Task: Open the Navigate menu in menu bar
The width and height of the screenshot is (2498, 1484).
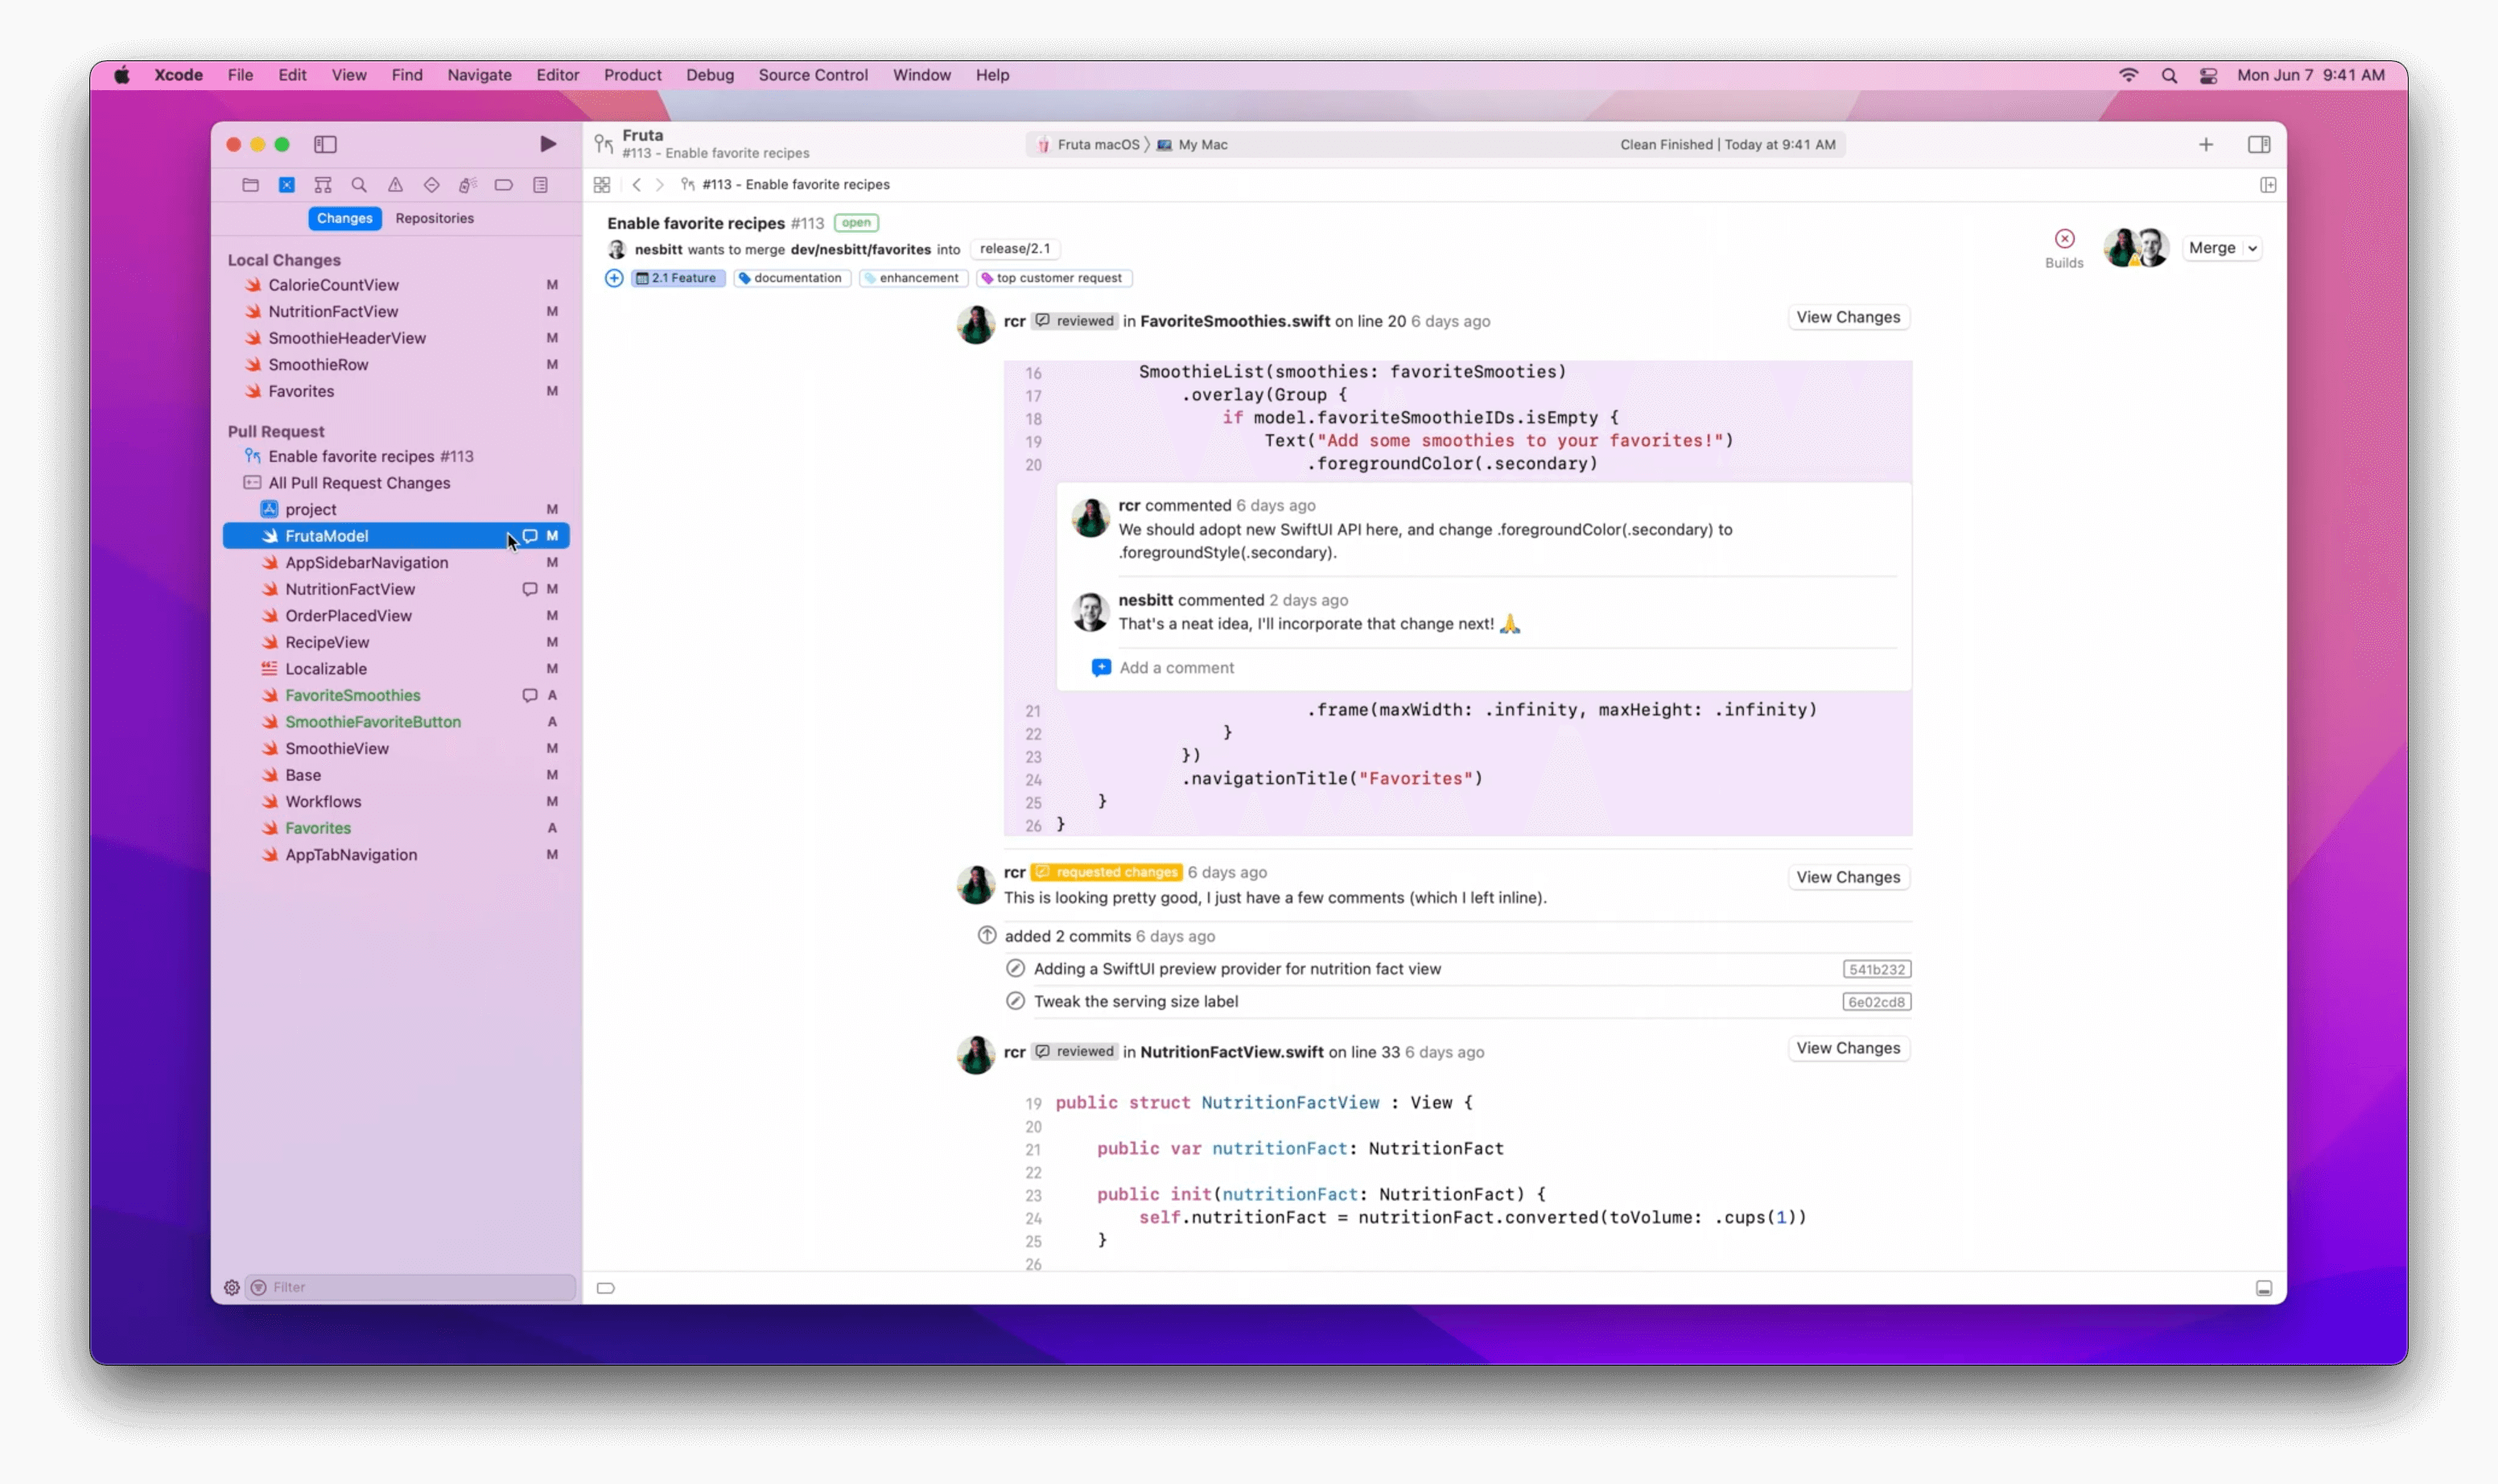Action: [477, 74]
